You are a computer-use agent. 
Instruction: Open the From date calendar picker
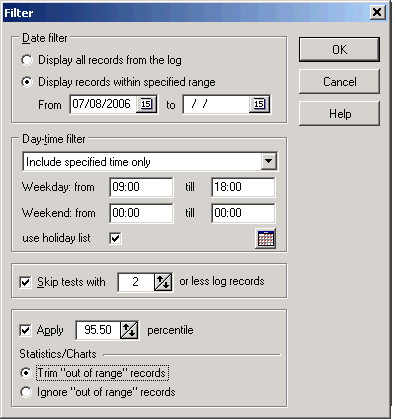pyautogui.click(x=146, y=104)
